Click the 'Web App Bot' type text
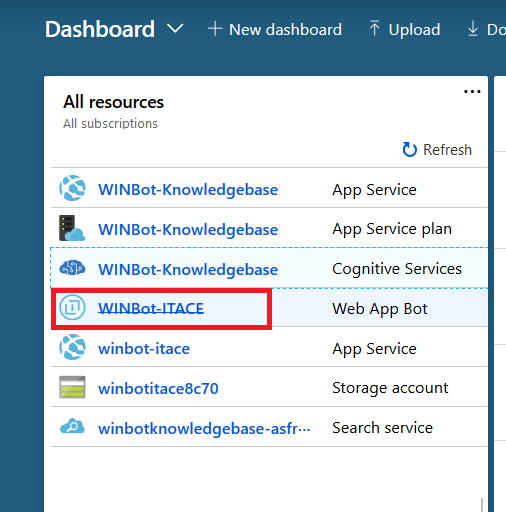Viewport: 506px width, 512px height. coord(380,309)
